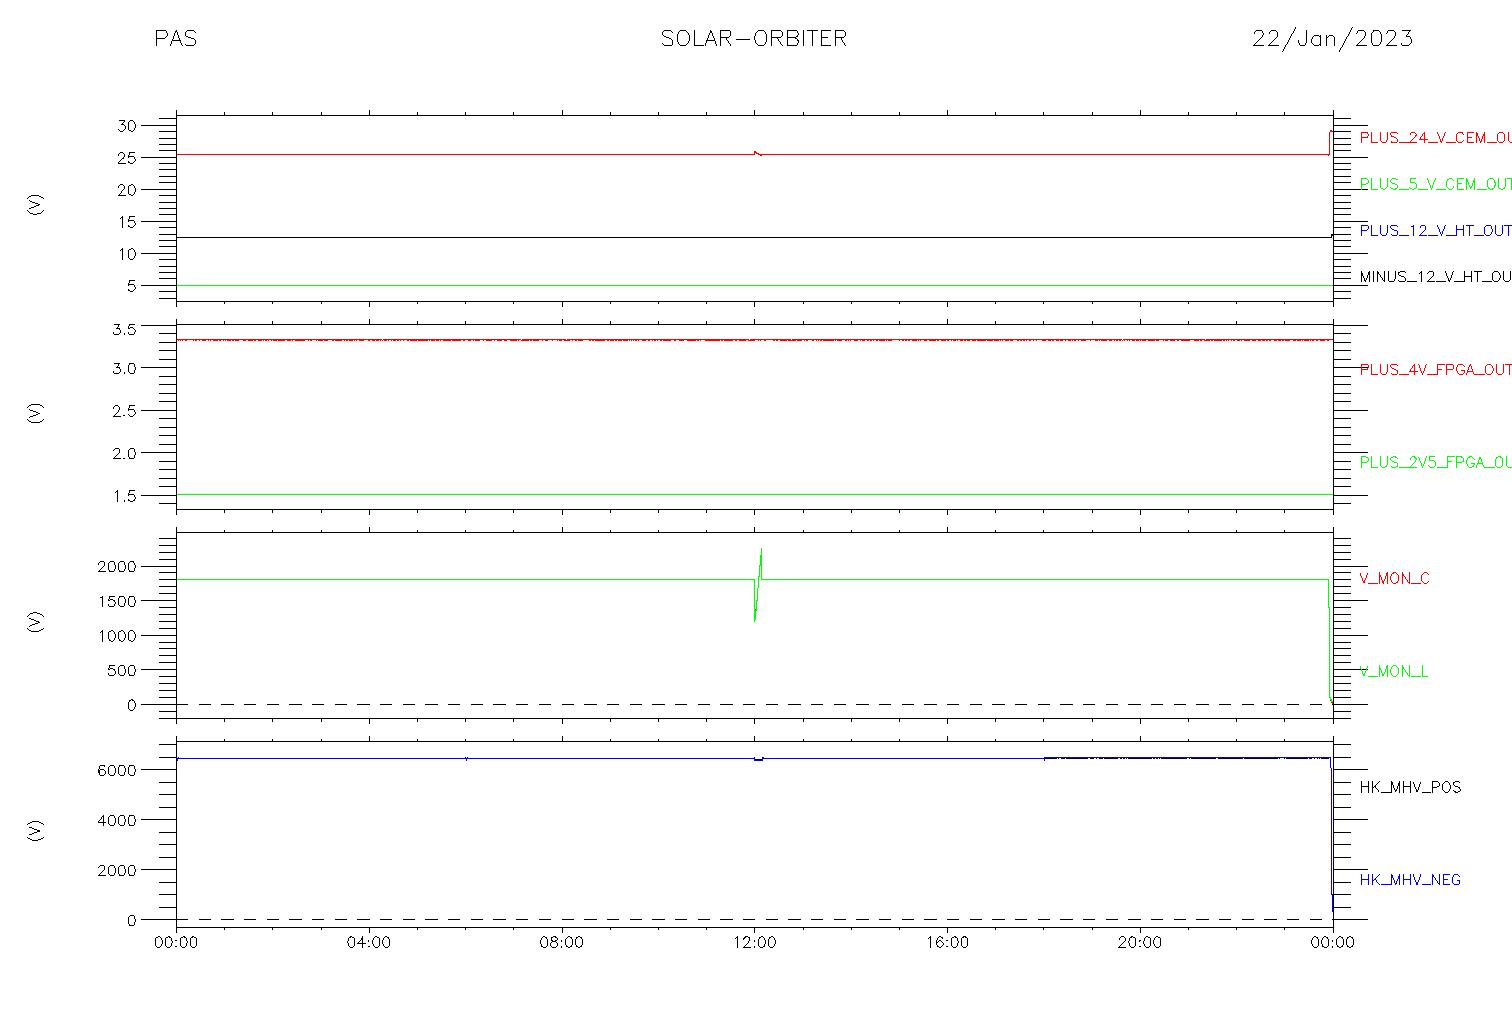Screen dimensions: 1512x1020
Task: Select the MINUS_12_V_HT_OUT legend label
Action: pyautogui.click(x=1435, y=277)
